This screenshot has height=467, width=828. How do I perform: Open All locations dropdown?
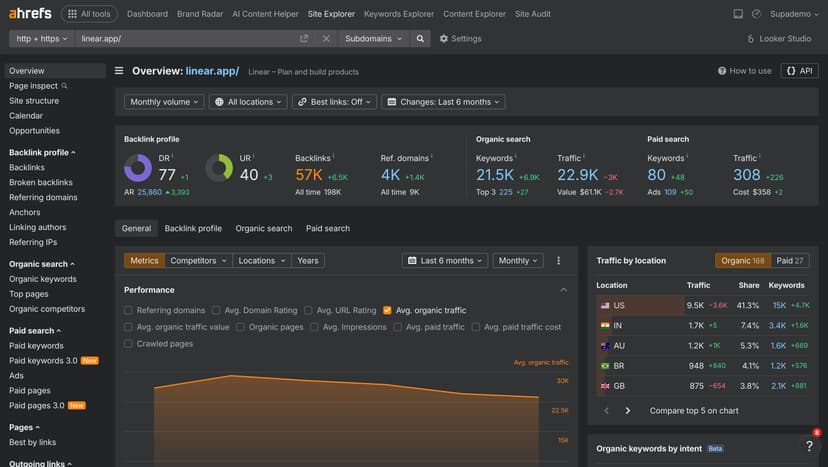pyautogui.click(x=248, y=102)
